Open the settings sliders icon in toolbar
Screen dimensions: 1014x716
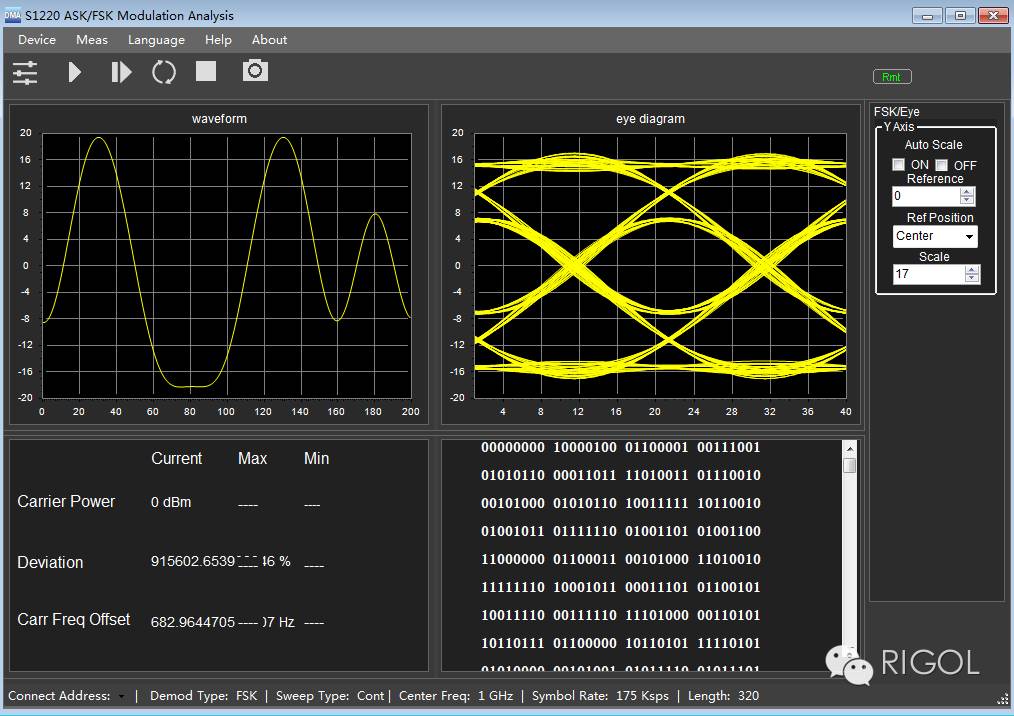pos(25,72)
